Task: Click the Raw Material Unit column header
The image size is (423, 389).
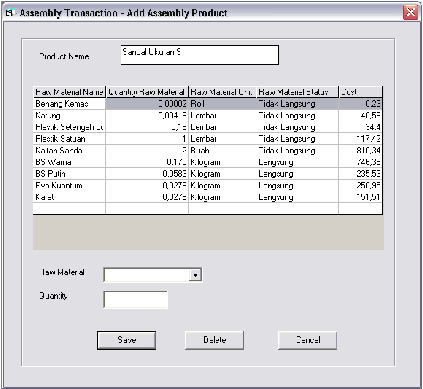Action: (222, 92)
